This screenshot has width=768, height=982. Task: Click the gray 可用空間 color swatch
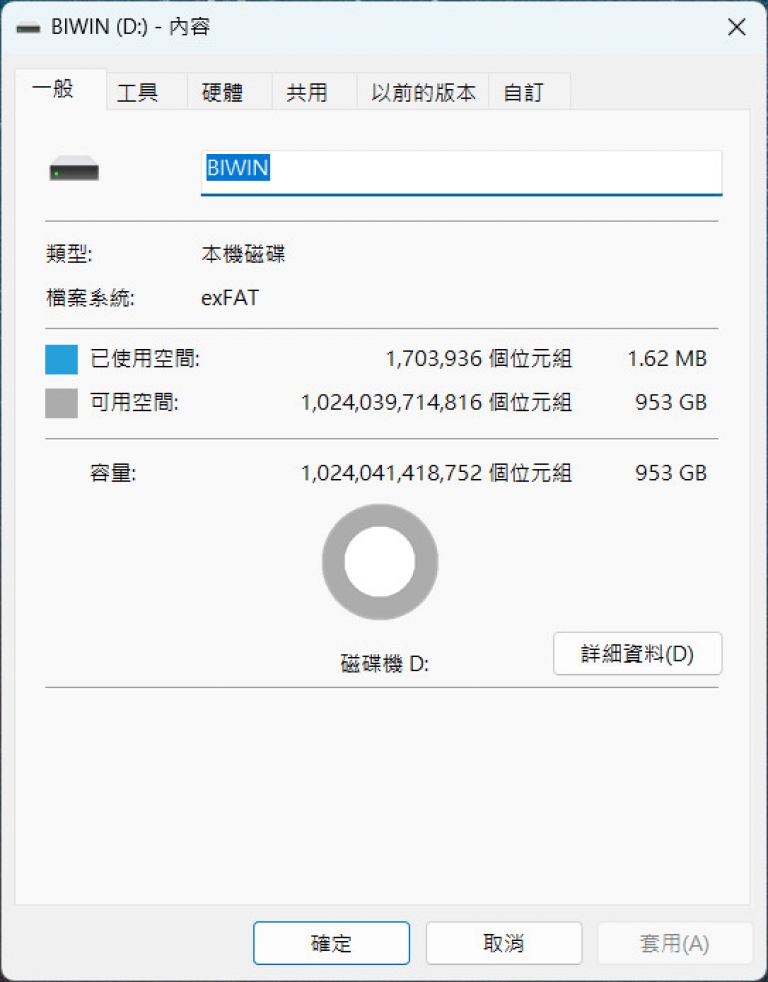tap(61, 403)
